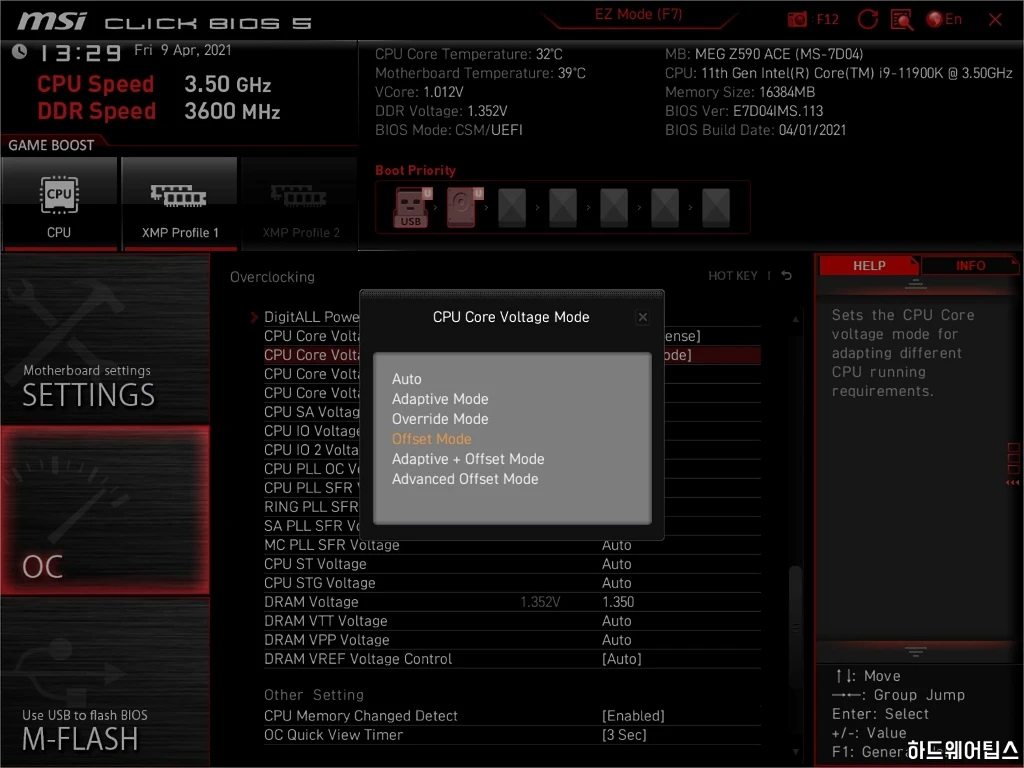The height and width of the screenshot is (768, 1024).
Task: Select CPU PLL OC Voltage row
Action: (312, 469)
